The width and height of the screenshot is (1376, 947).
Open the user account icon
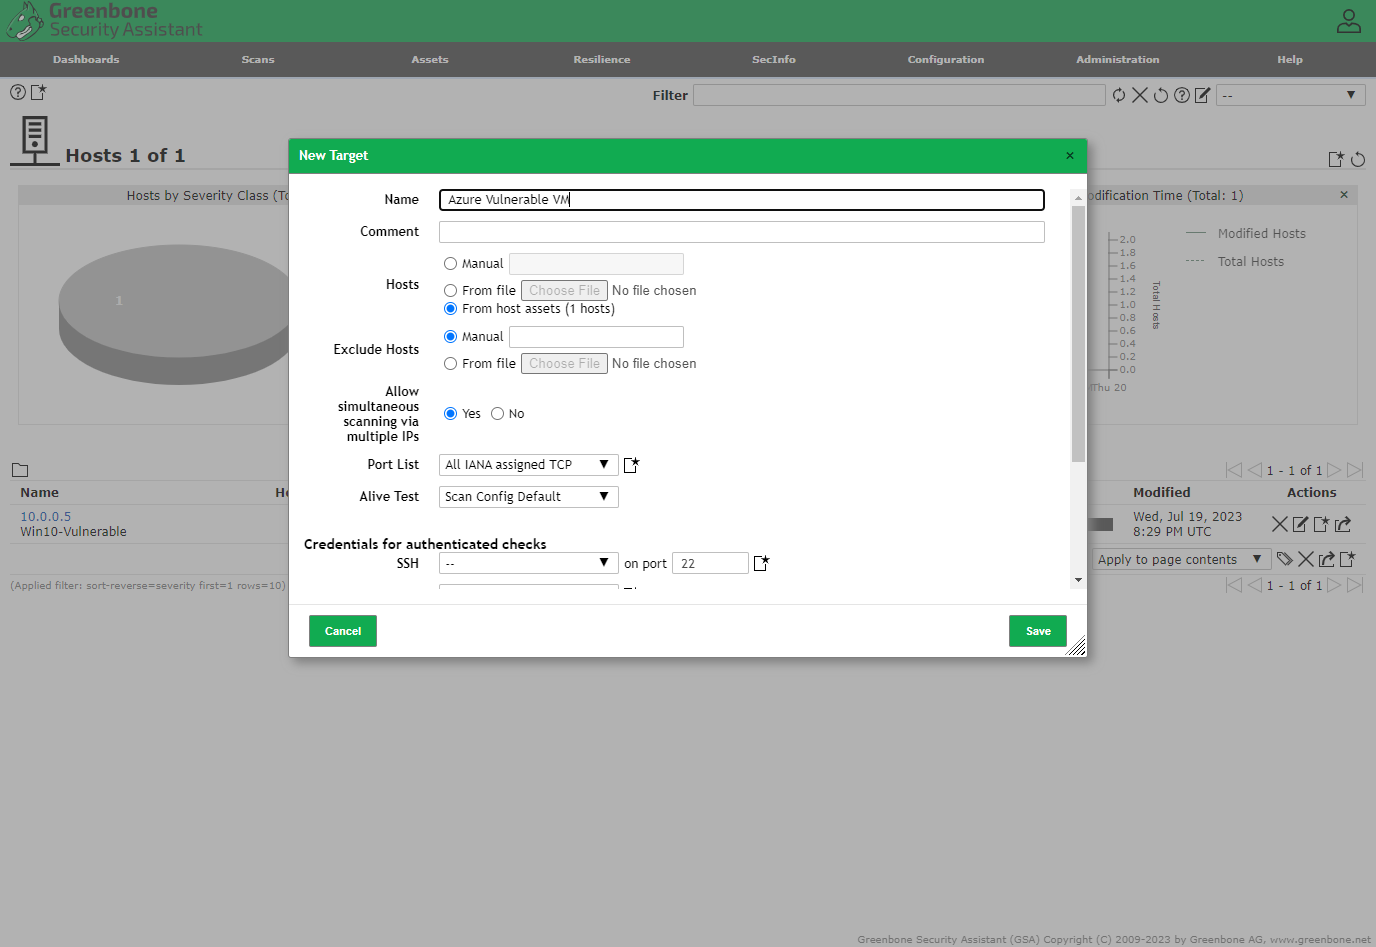pyautogui.click(x=1348, y=21)
